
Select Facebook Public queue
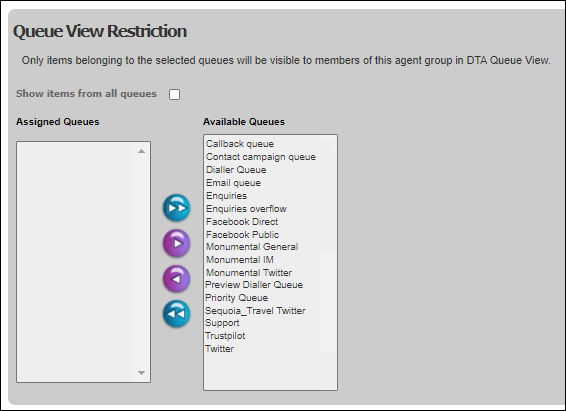[x=242, y=235]
